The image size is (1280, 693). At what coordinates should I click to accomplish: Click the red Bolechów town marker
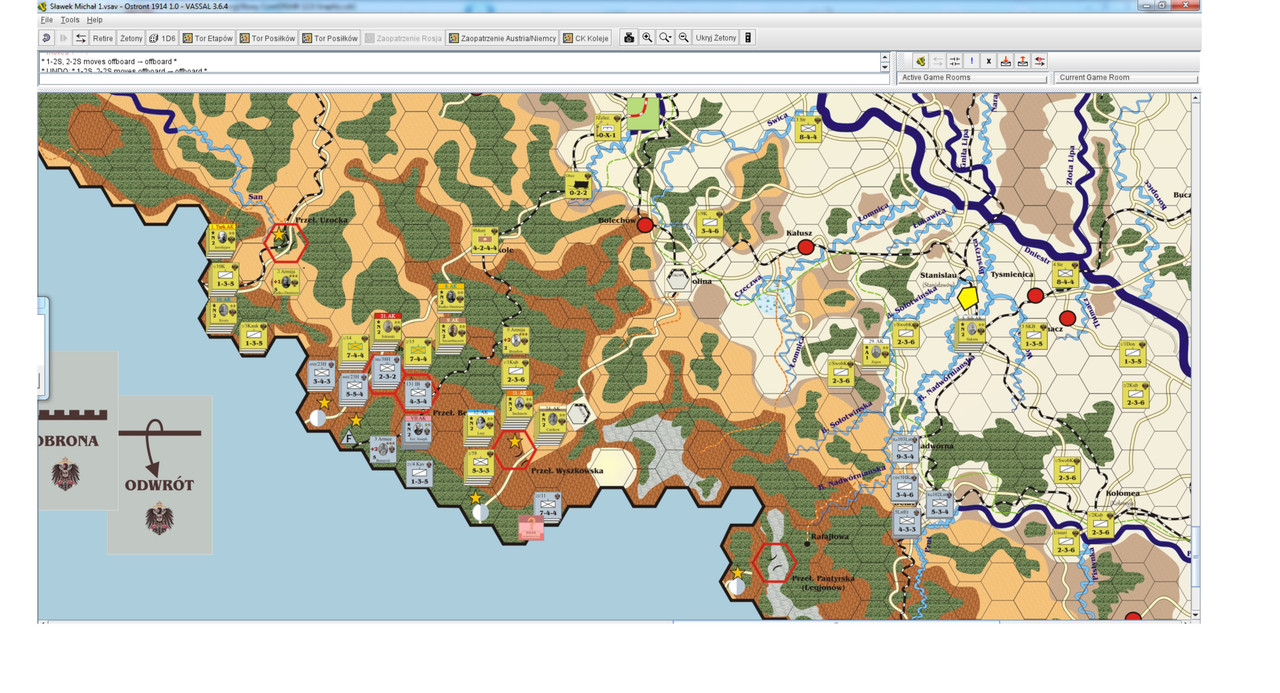pyautogui.click(x=645, y=225)
